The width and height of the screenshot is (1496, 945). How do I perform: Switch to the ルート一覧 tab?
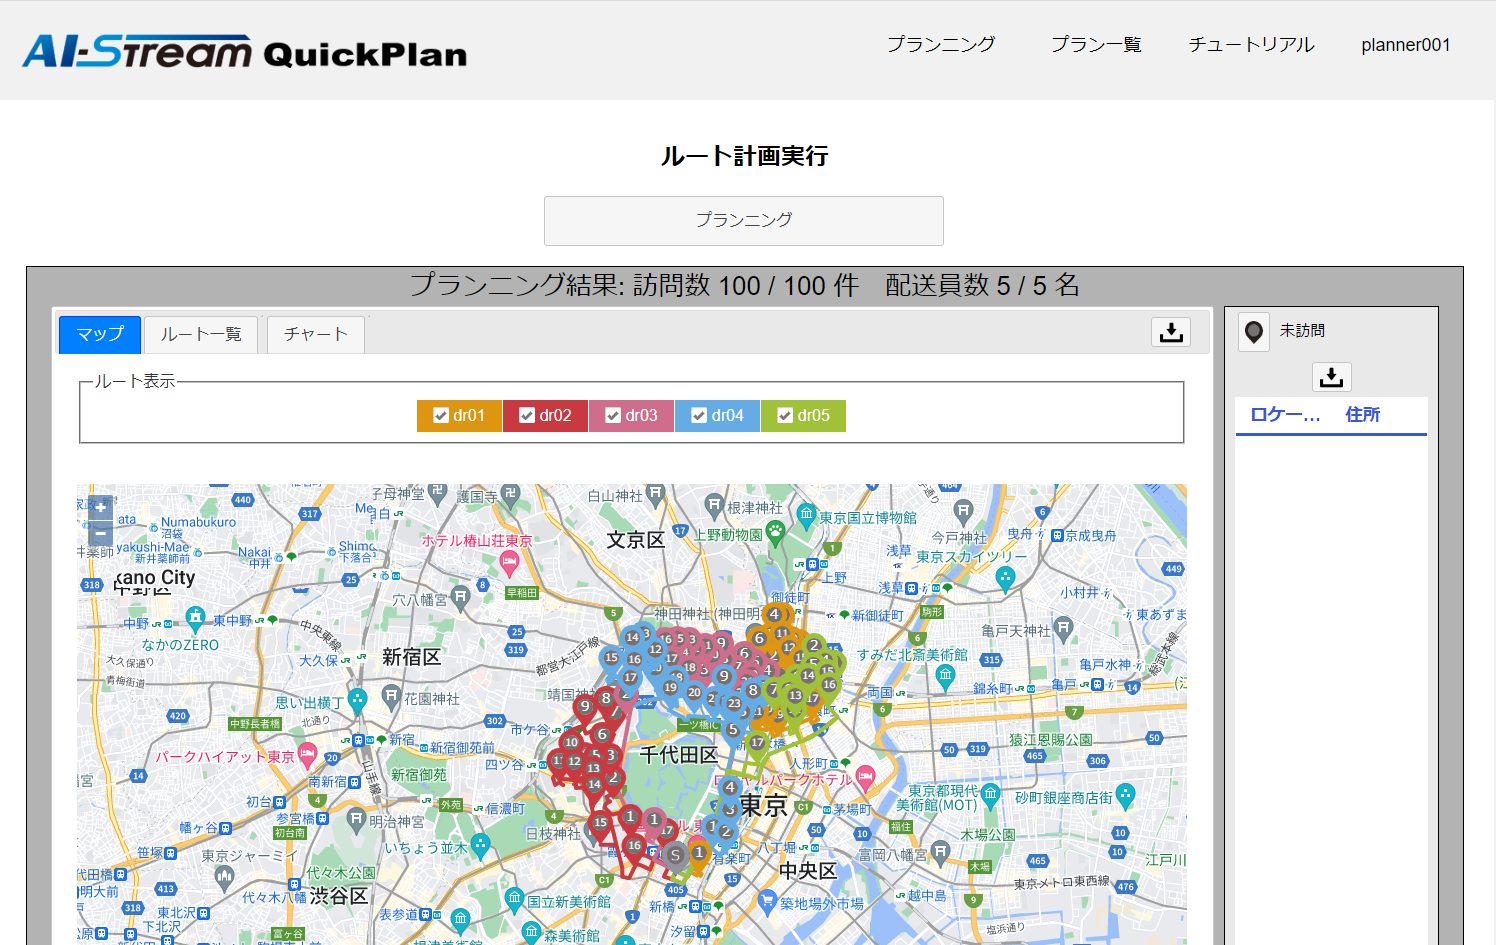201,334
